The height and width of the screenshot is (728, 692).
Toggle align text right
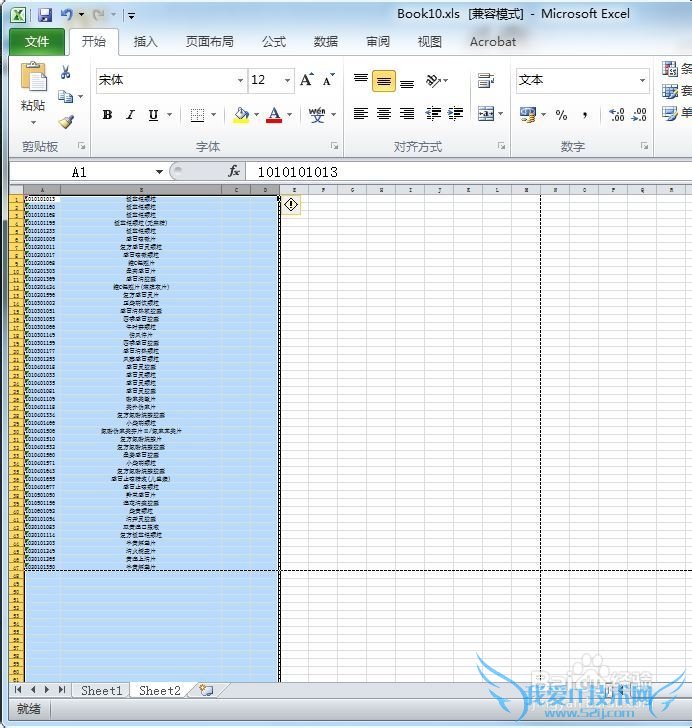407,114
